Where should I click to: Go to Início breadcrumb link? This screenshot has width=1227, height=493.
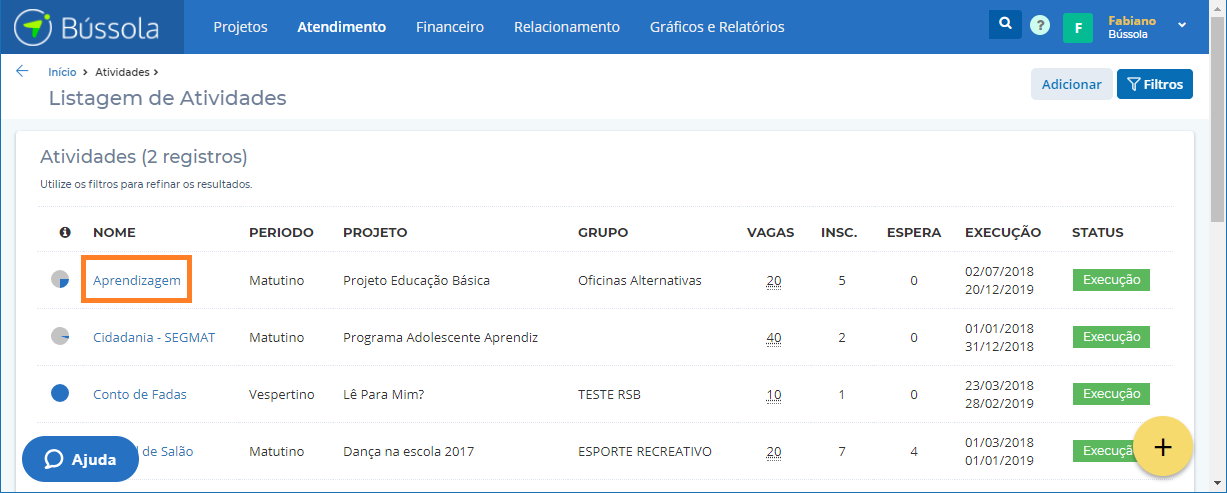(62, 72)
